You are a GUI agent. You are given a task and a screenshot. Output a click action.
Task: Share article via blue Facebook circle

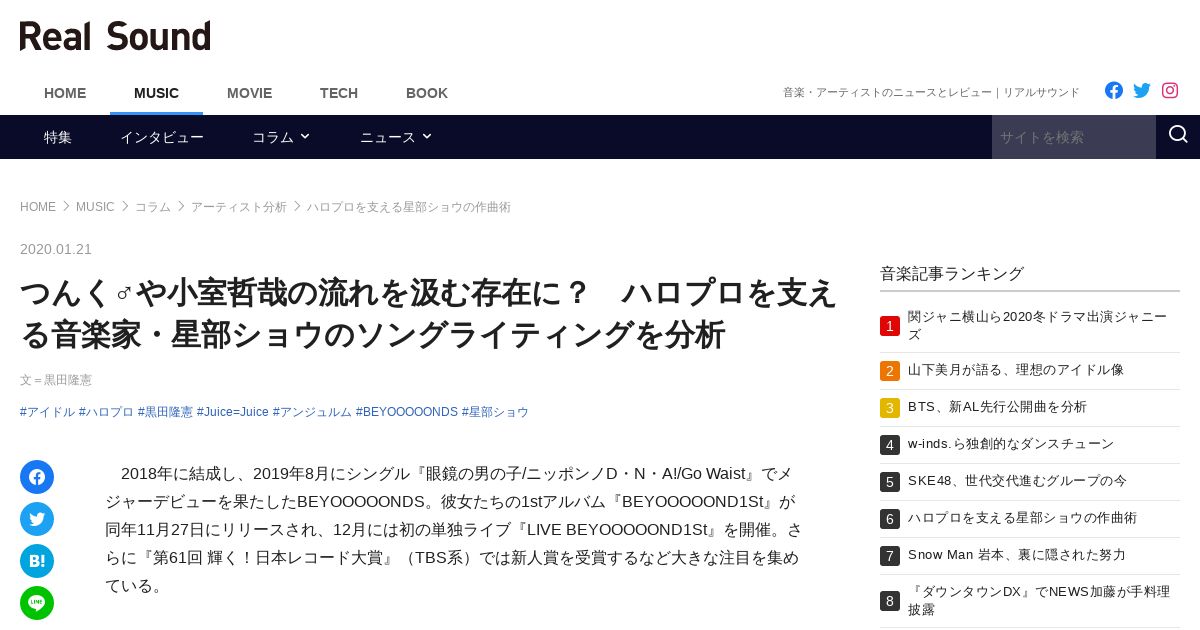click(37, 477)
